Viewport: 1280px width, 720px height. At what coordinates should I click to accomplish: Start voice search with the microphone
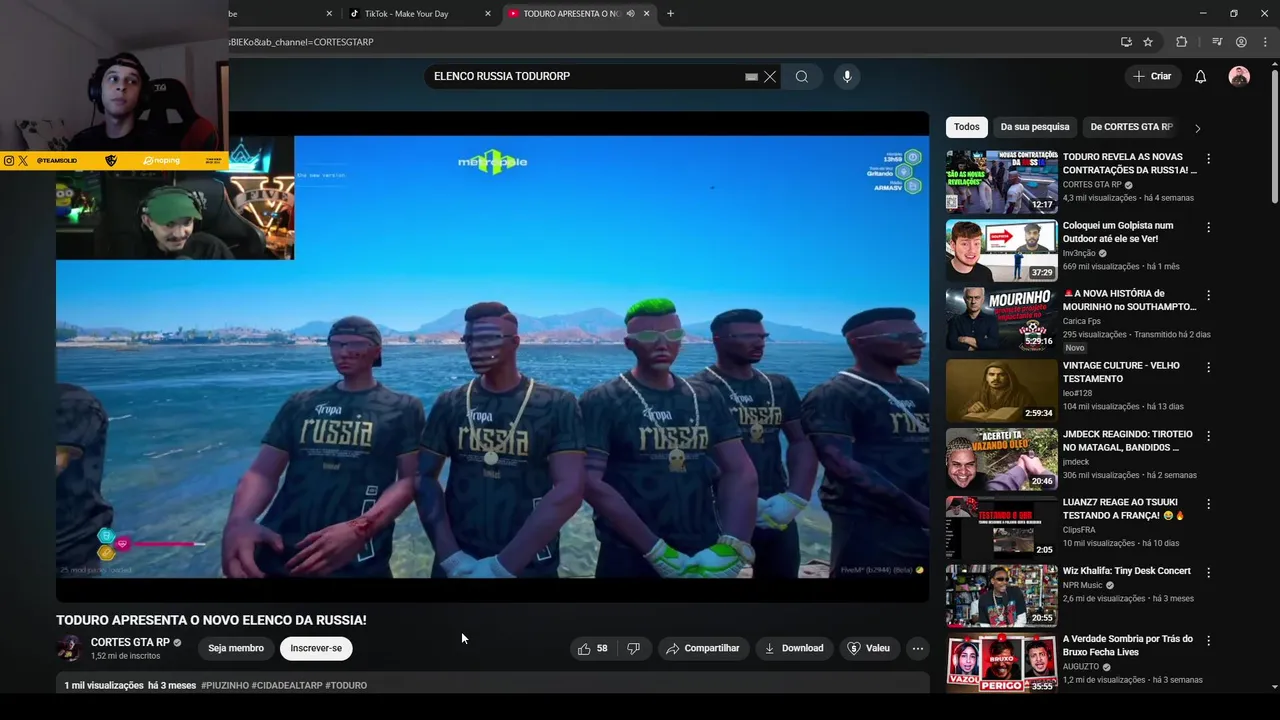pos(847,77)
